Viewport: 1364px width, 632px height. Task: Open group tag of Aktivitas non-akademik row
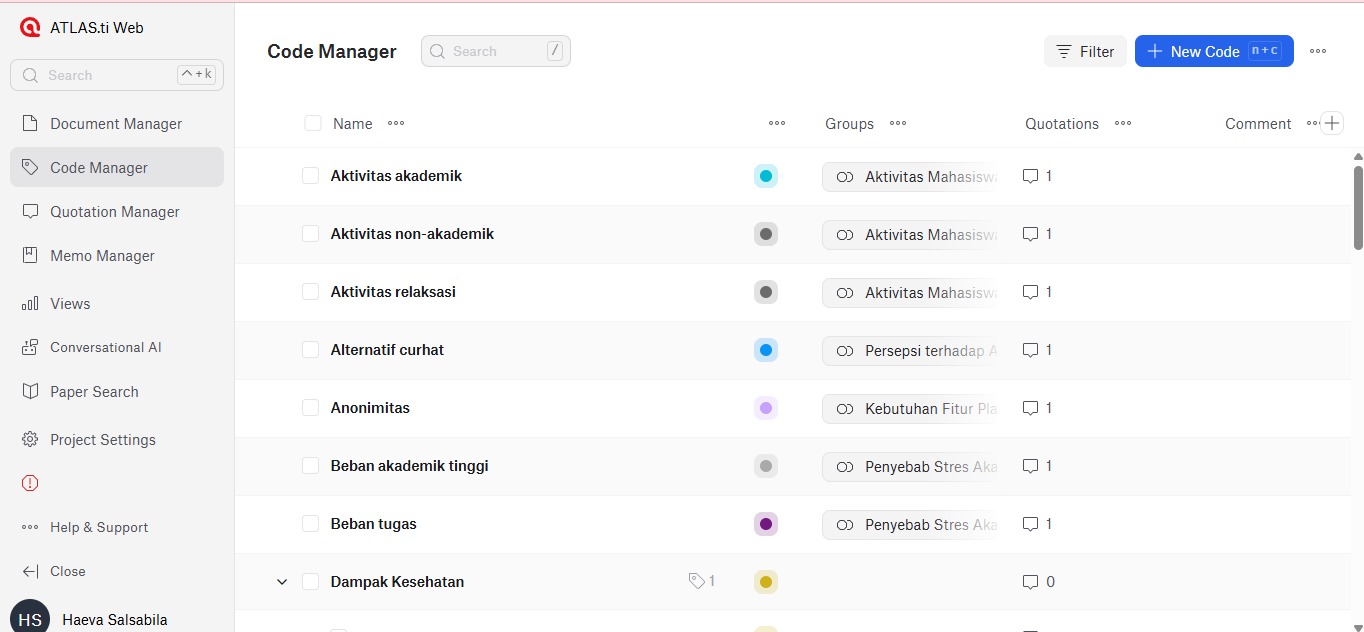pyautogui.click(x=910, y=235)
